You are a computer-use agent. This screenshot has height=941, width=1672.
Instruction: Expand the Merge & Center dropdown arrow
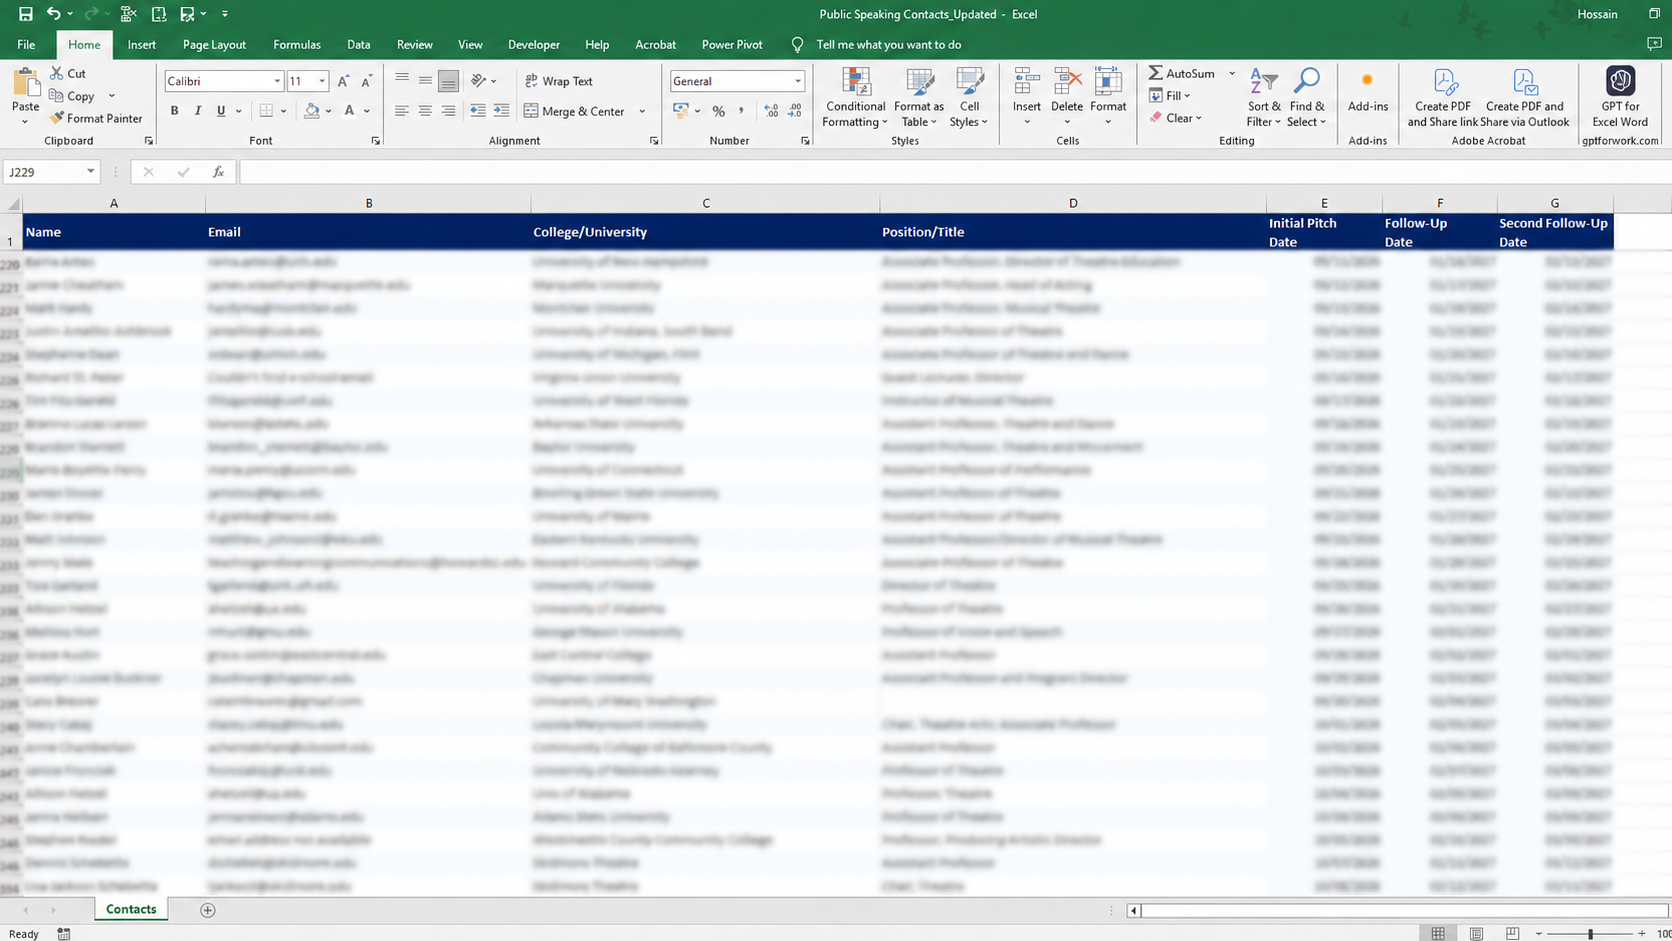(x=642, y=111)
